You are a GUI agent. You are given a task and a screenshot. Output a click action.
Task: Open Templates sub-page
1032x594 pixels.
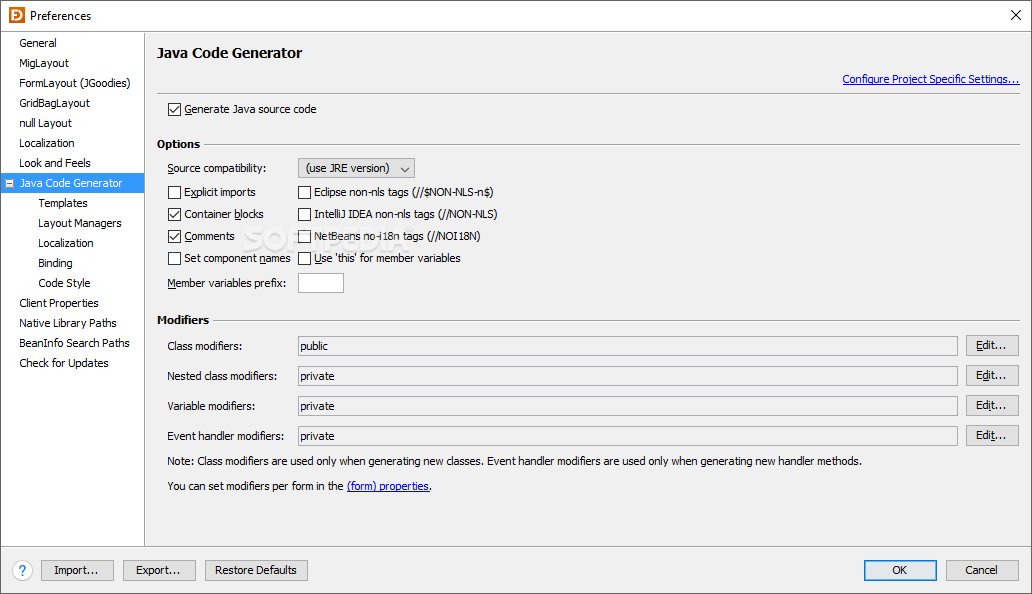(x=63, y=203)
